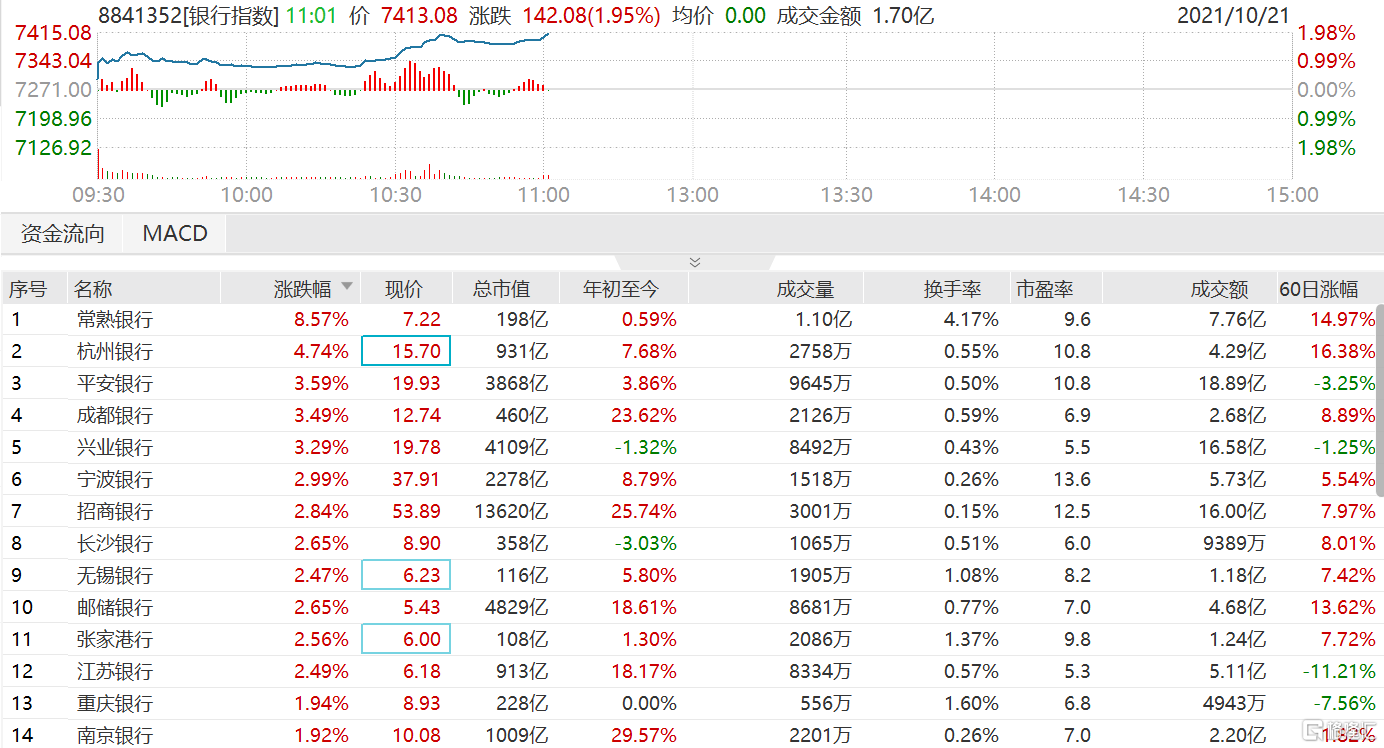Click the 名称 column header

pos(94,289)
